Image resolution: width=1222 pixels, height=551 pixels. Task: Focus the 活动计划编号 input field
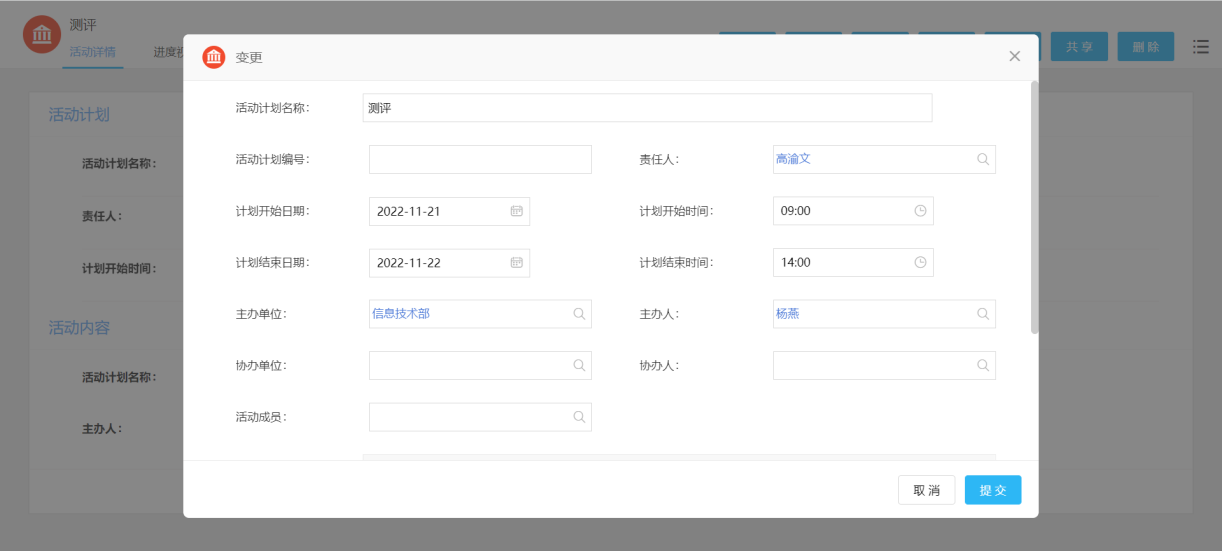click(x=480, y=160)
